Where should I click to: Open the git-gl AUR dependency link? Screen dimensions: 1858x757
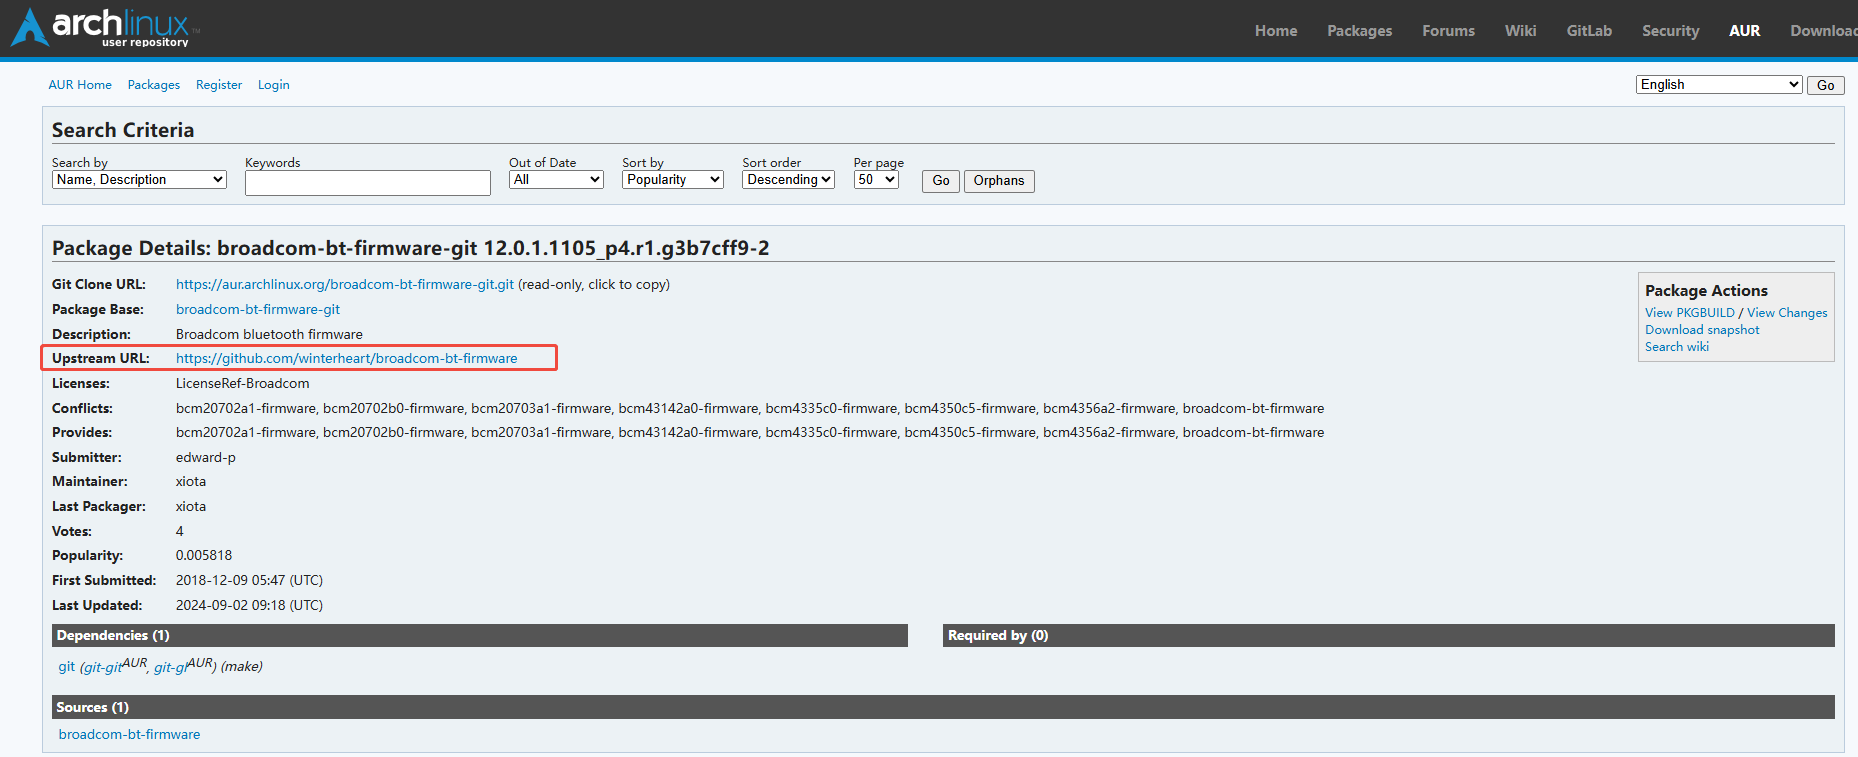183,666
